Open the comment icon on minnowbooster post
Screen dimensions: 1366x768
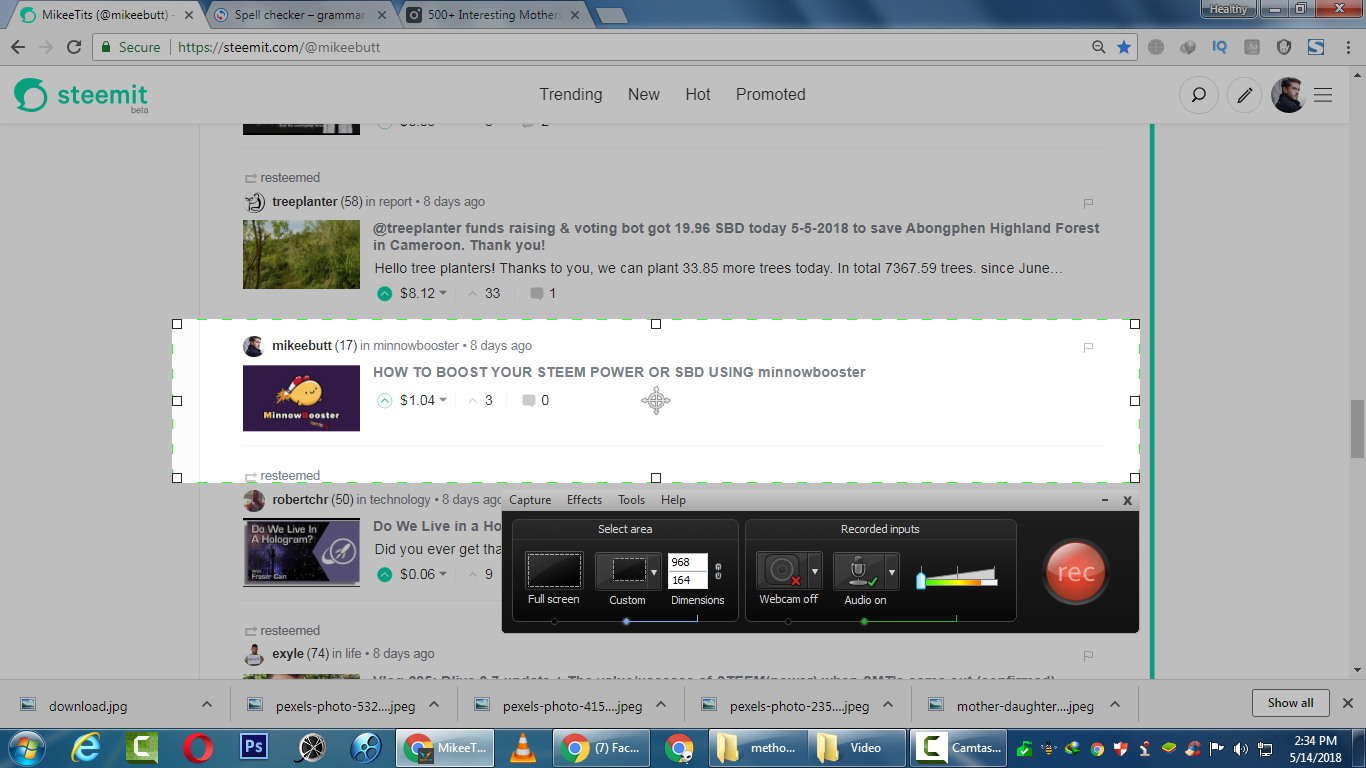pos(529,401)
